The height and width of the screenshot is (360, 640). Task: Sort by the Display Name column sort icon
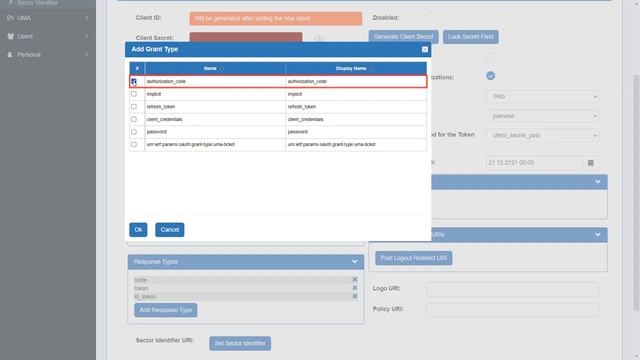click(x=371, y=69)
